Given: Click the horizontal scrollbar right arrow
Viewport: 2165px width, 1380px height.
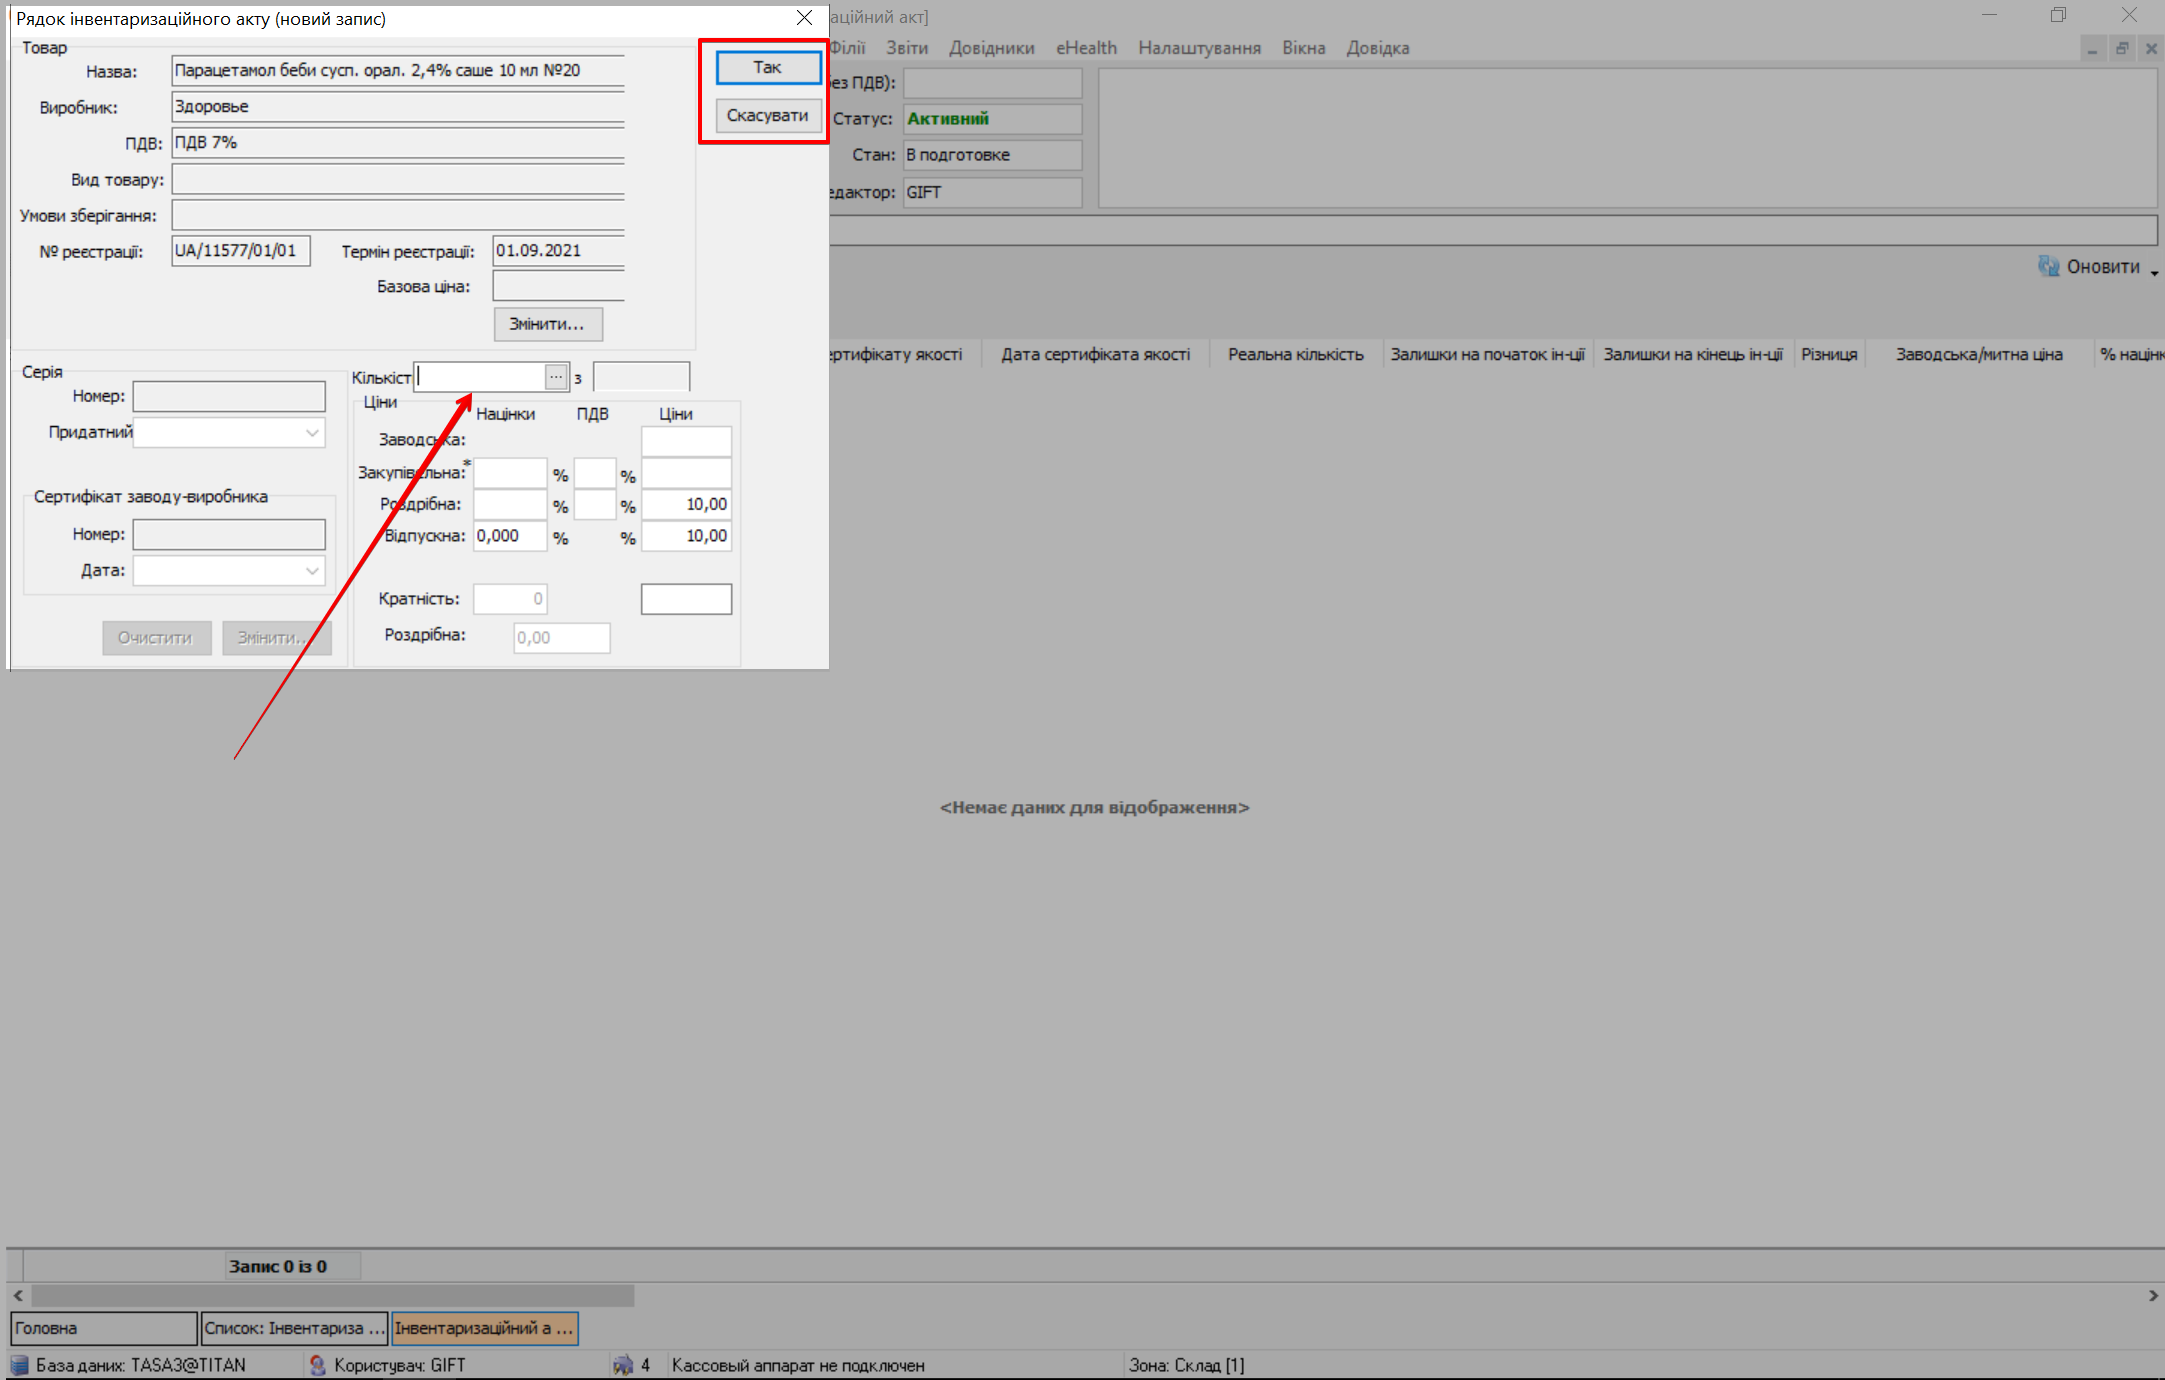Looking at the screenshot, I should coord(2153,1295).
